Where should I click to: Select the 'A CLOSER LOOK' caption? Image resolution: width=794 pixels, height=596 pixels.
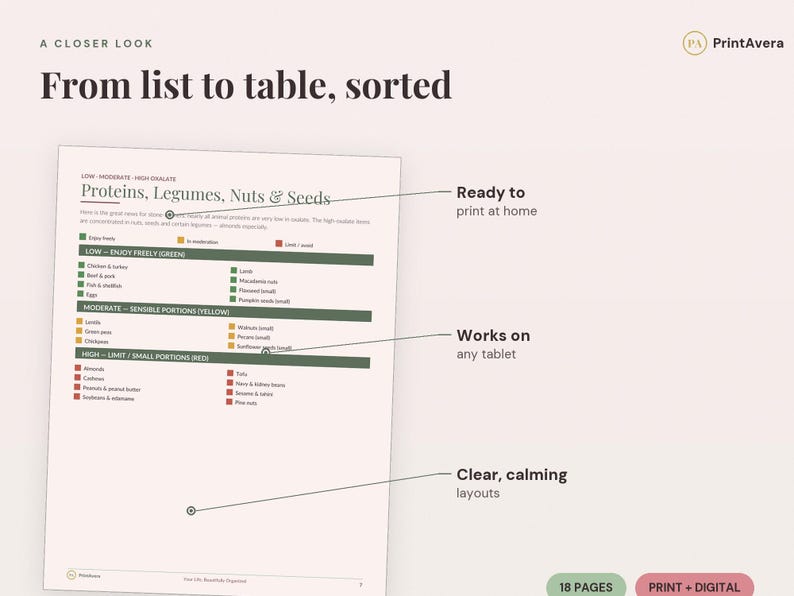click(x=96, y=44)
